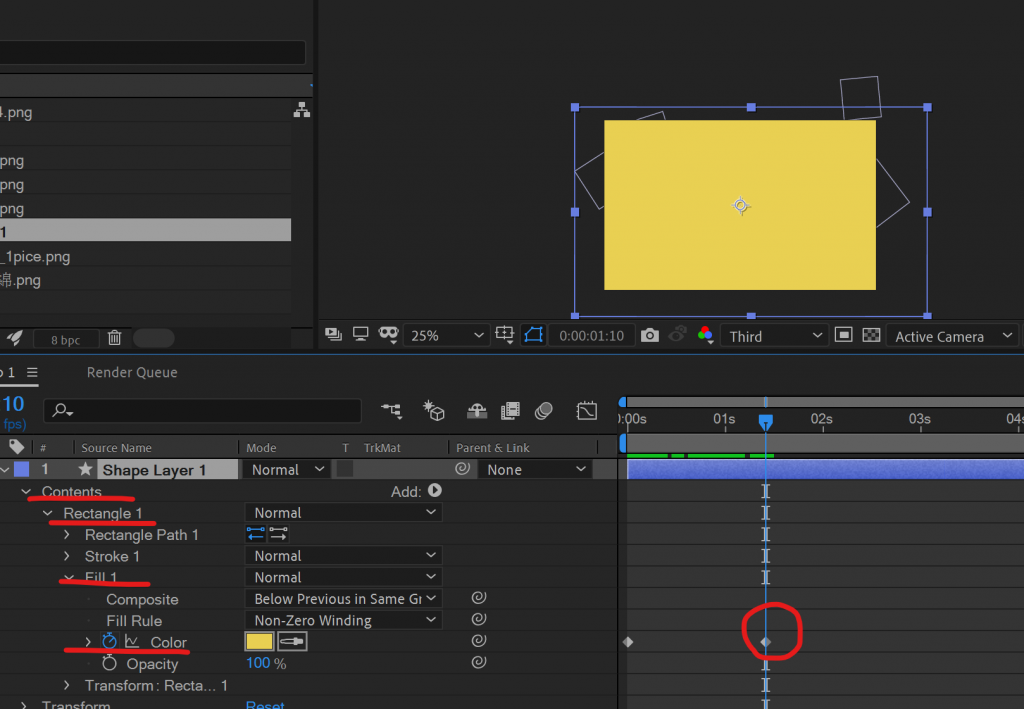
Task: Click the show channel RGB color icon
Action: click(705, 336)
